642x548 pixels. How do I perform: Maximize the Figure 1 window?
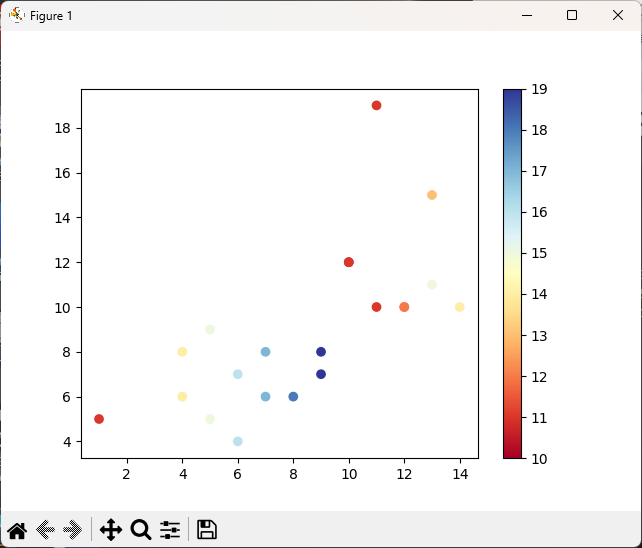click(x=572, y=15)
